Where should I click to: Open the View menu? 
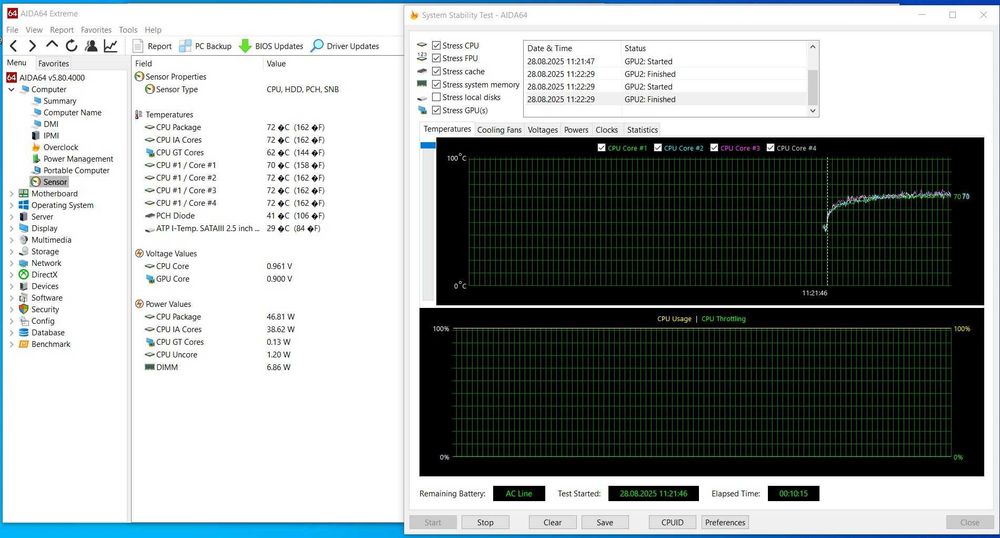(x=34, y=29)
